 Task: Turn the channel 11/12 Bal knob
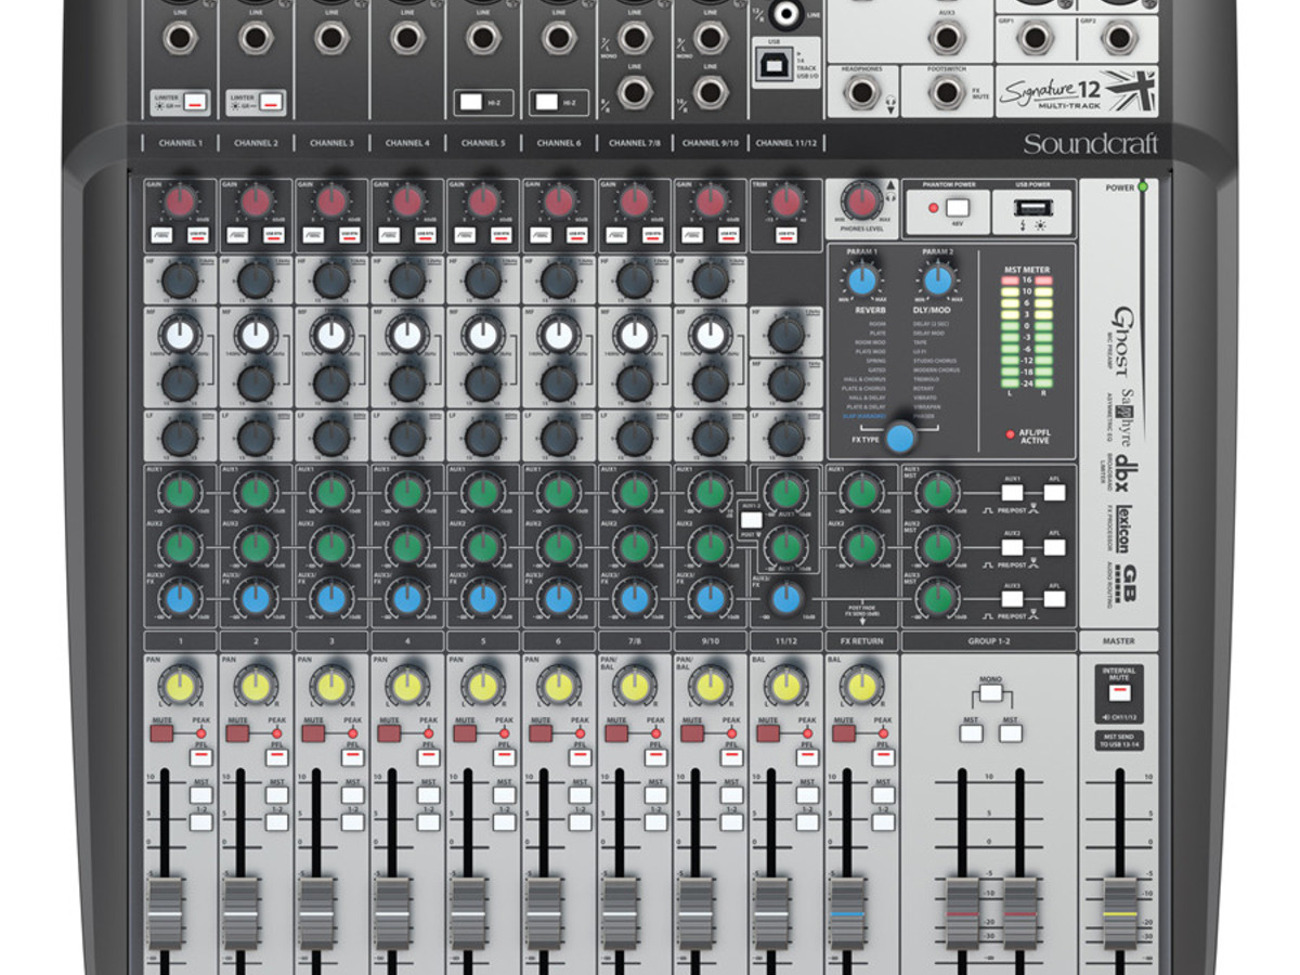click(786, 687)
